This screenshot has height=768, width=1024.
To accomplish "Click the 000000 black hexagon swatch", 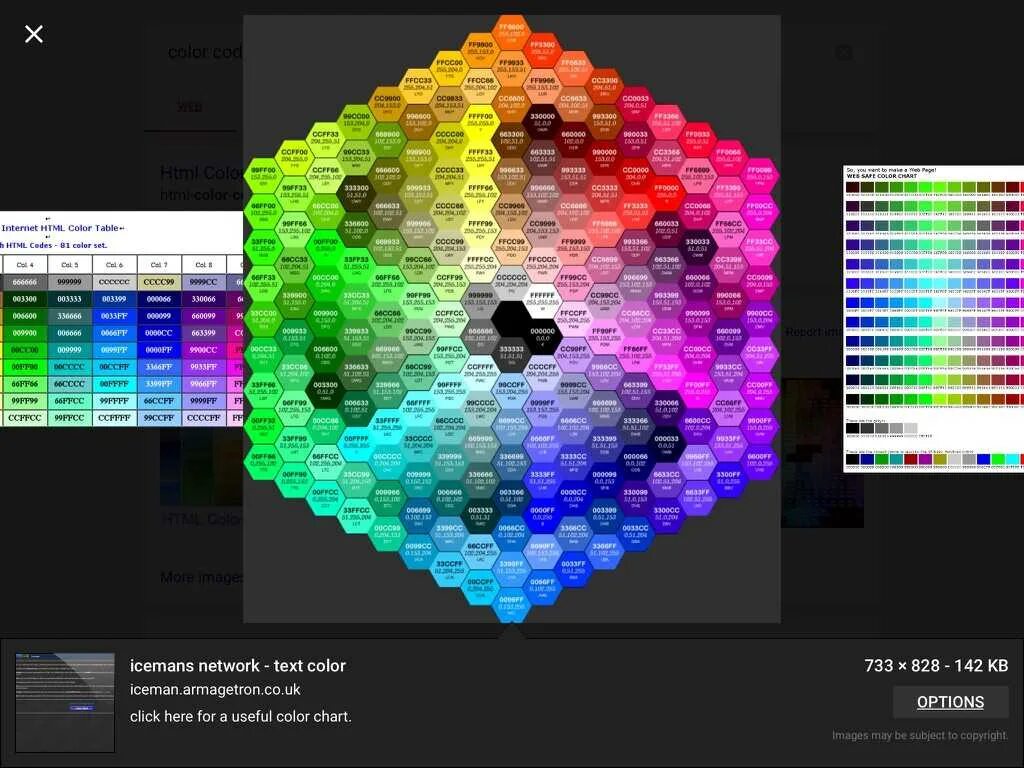I will (x=542, y=336).
